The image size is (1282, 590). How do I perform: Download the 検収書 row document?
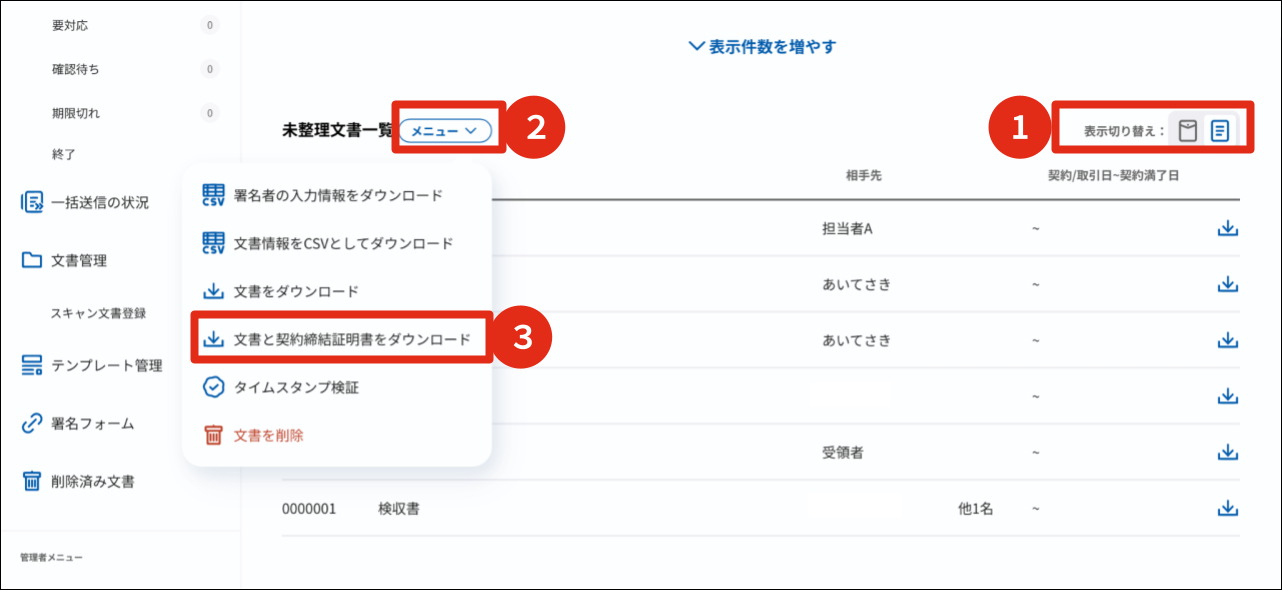click(1228, 509)
